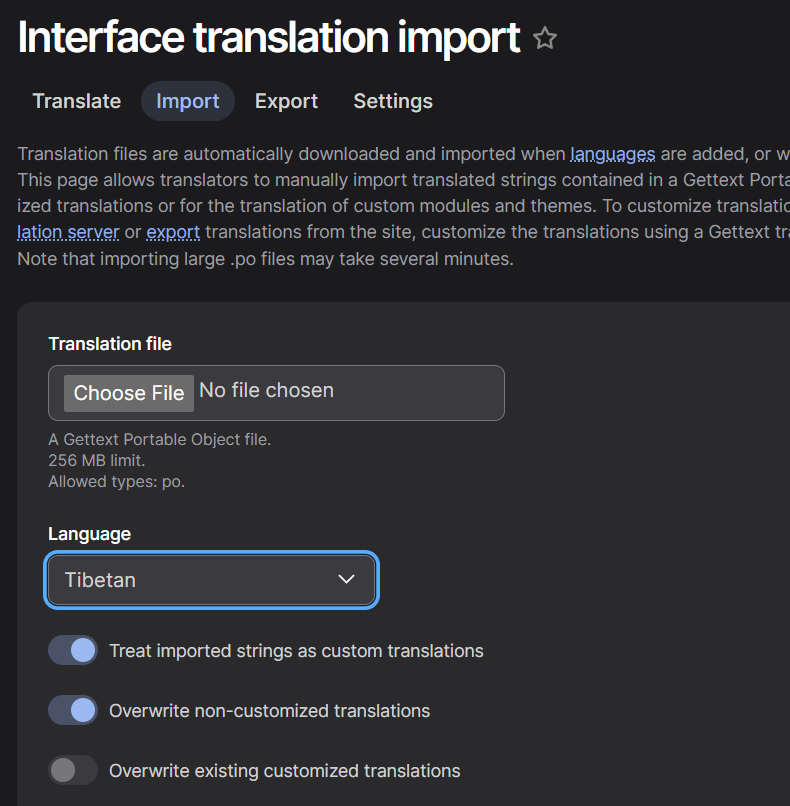Turn off Overwrite non-customized translations

click(x=72, y=710)
